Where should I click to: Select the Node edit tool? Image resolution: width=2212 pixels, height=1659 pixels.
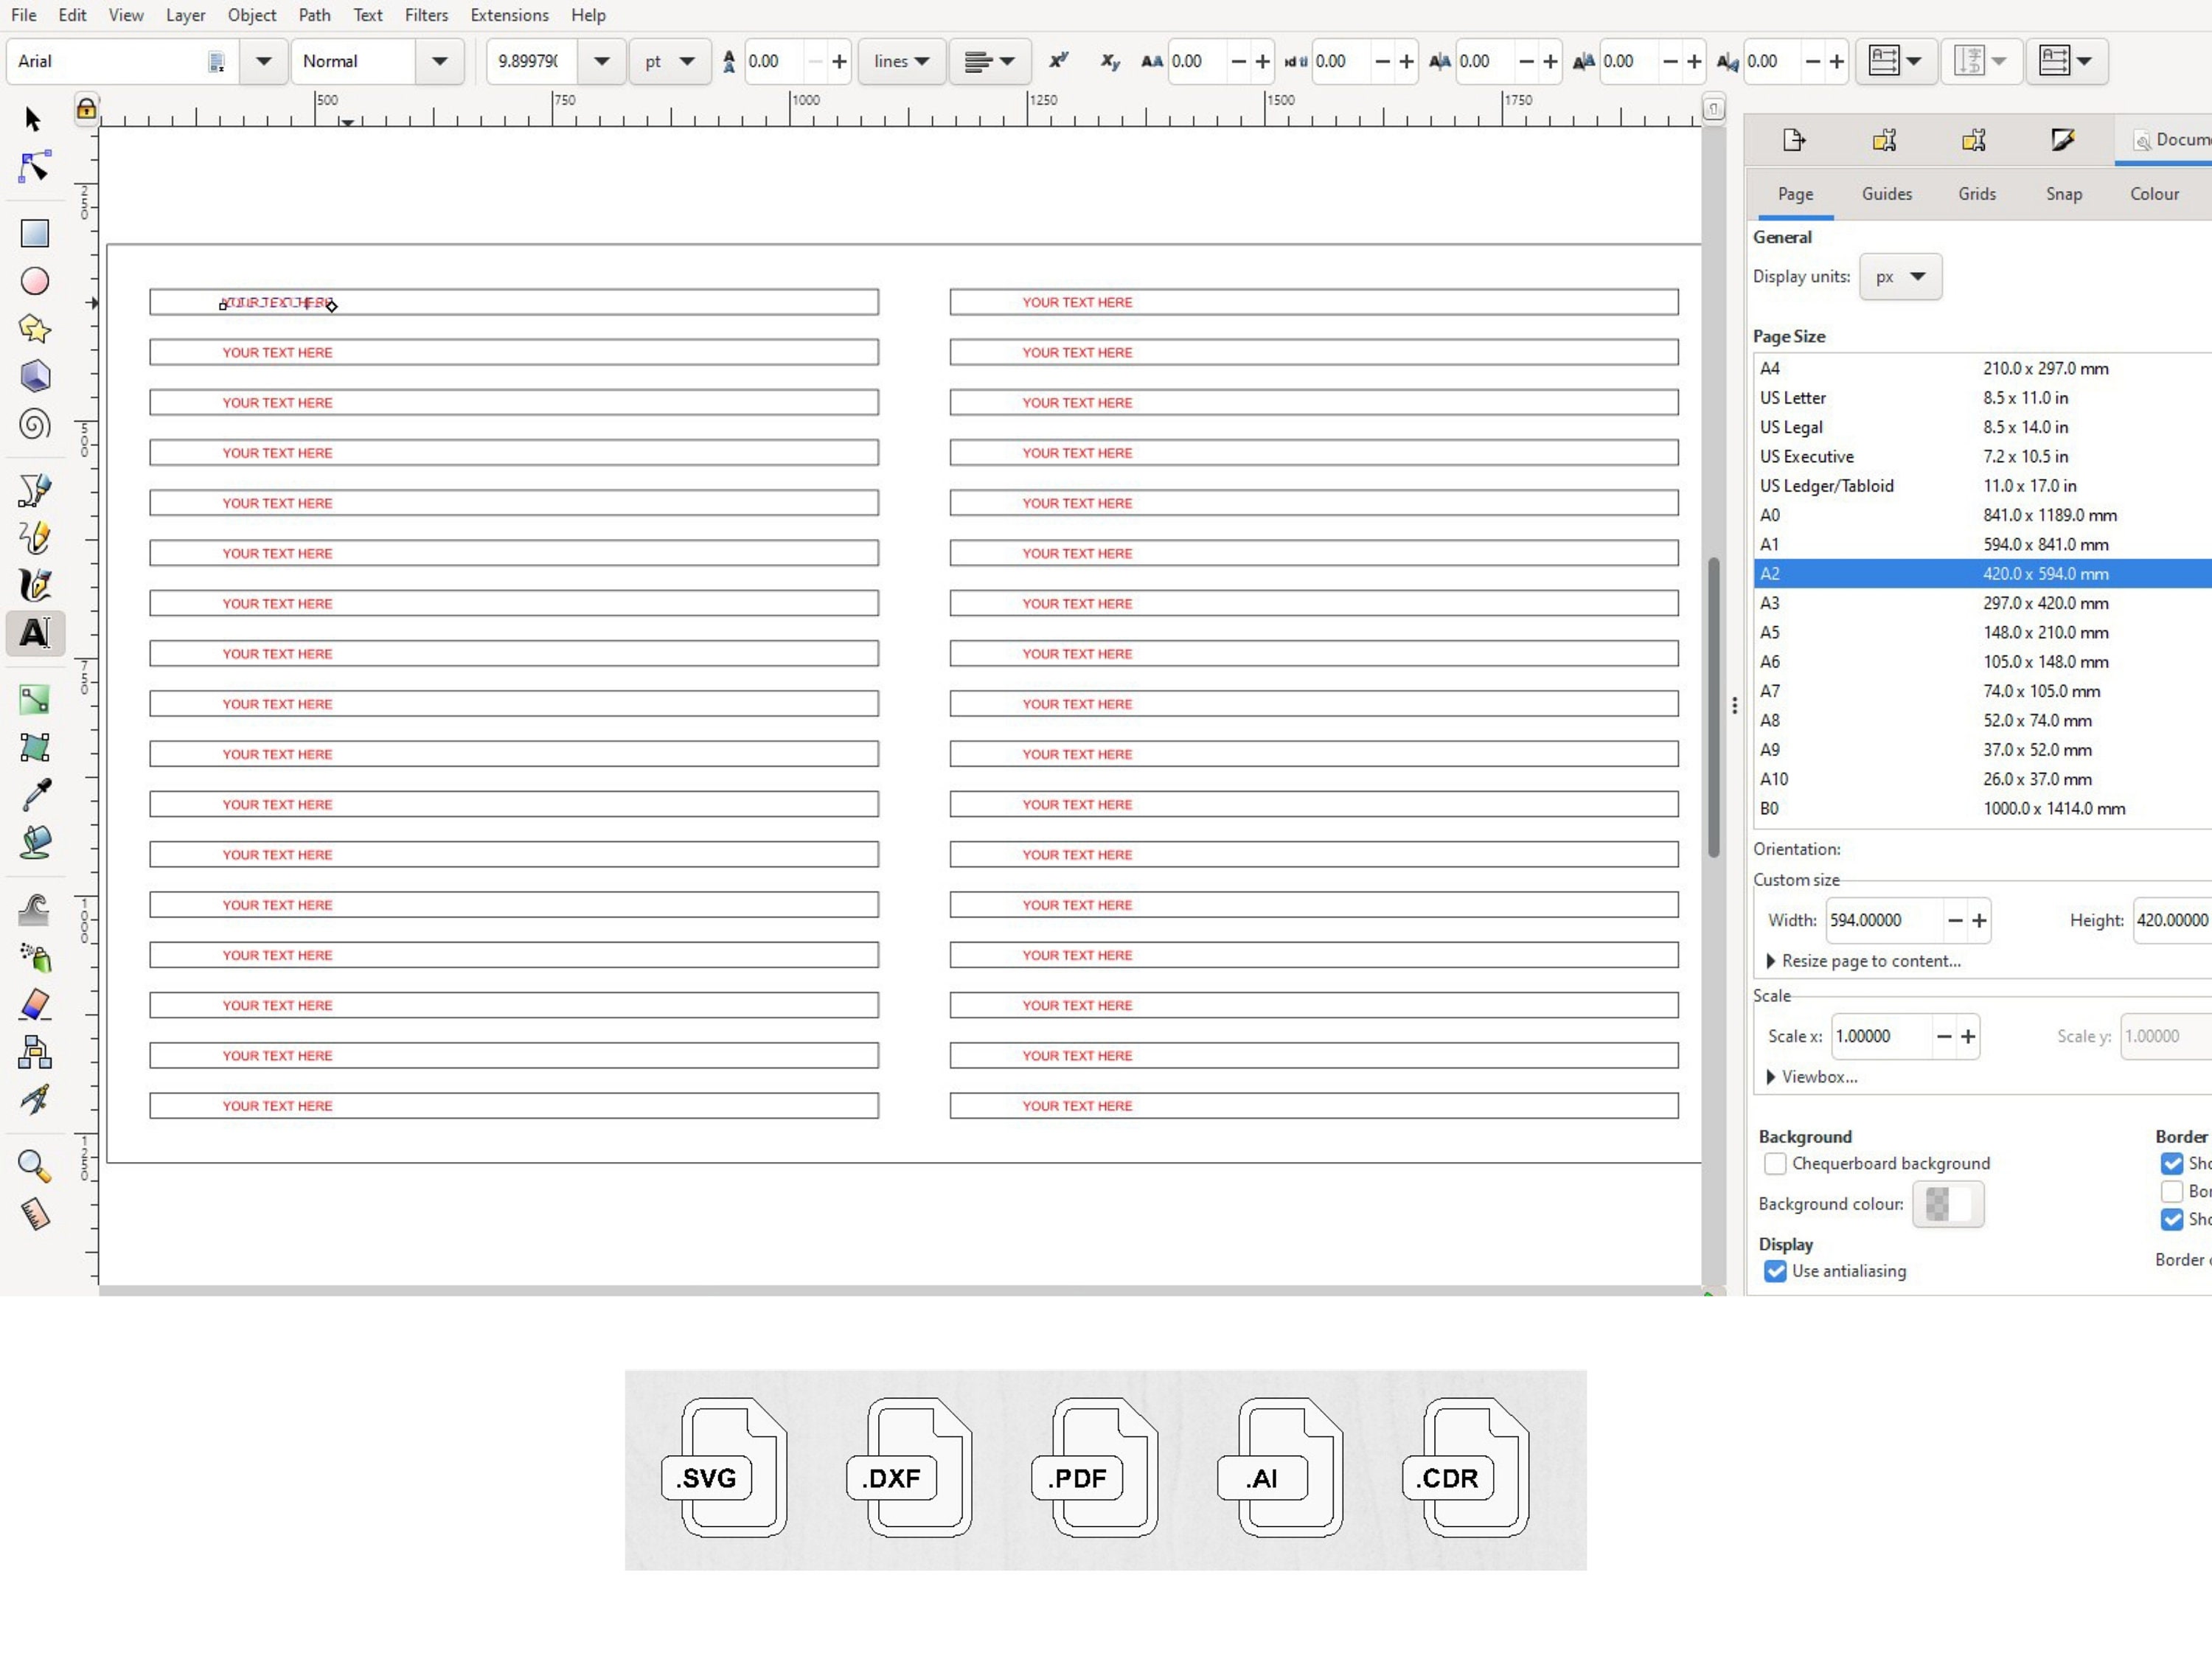[x=35, y=167]
